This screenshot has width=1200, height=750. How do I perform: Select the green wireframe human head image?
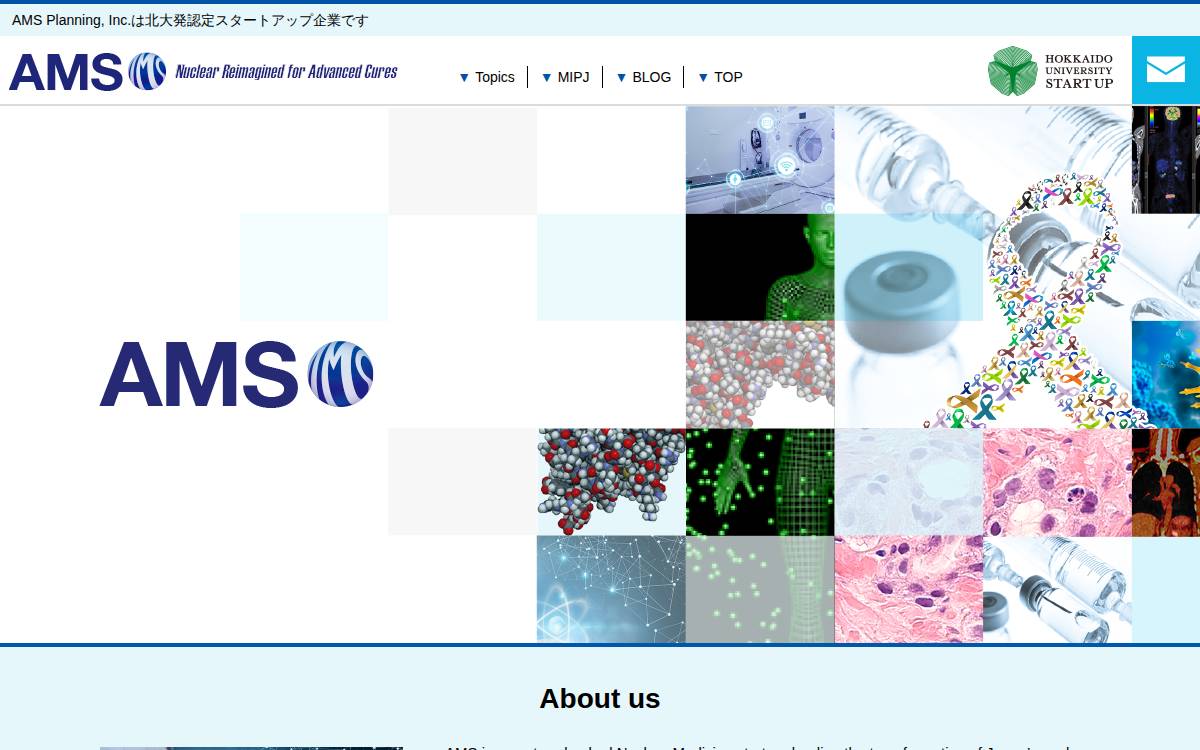pos(760,267)
